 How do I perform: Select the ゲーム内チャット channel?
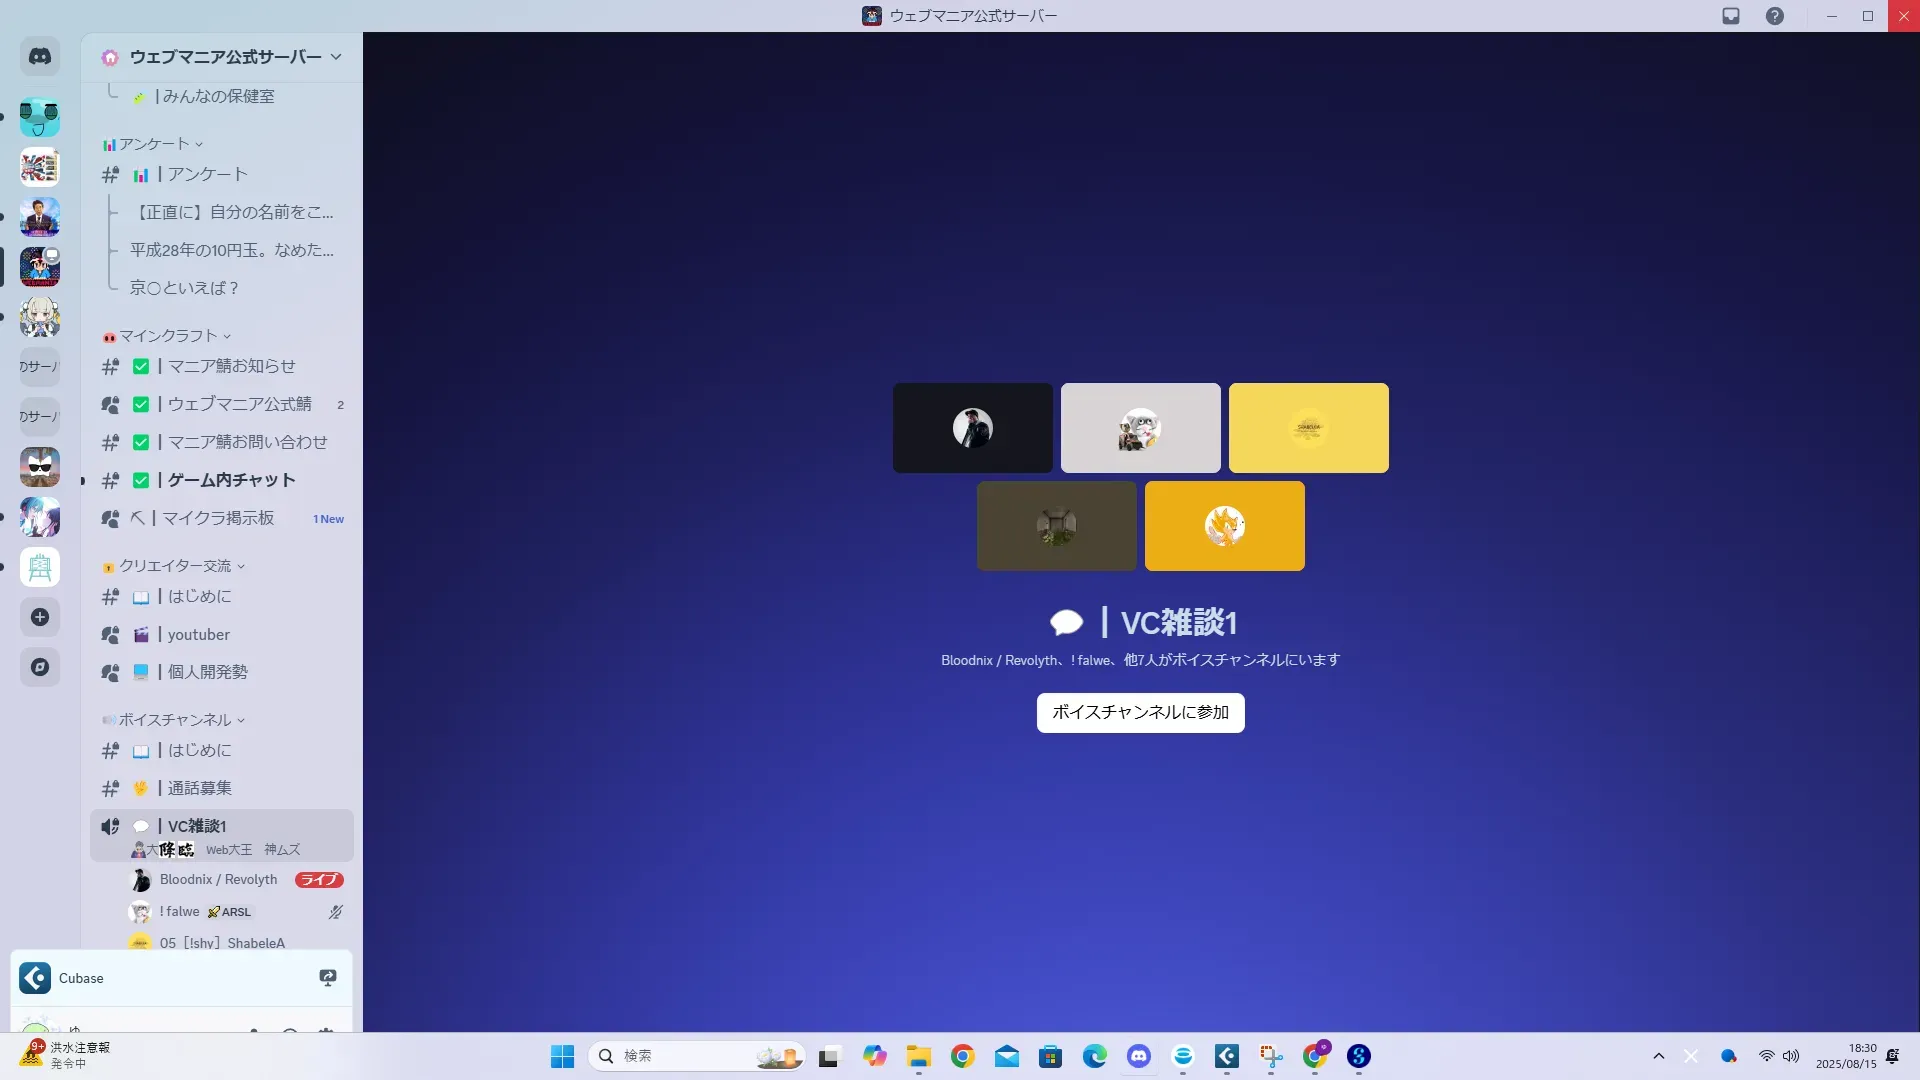[231, 480]
